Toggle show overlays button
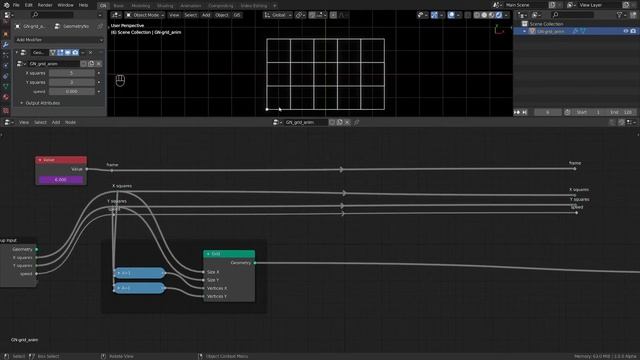640x360 pixels. [451, 15]
